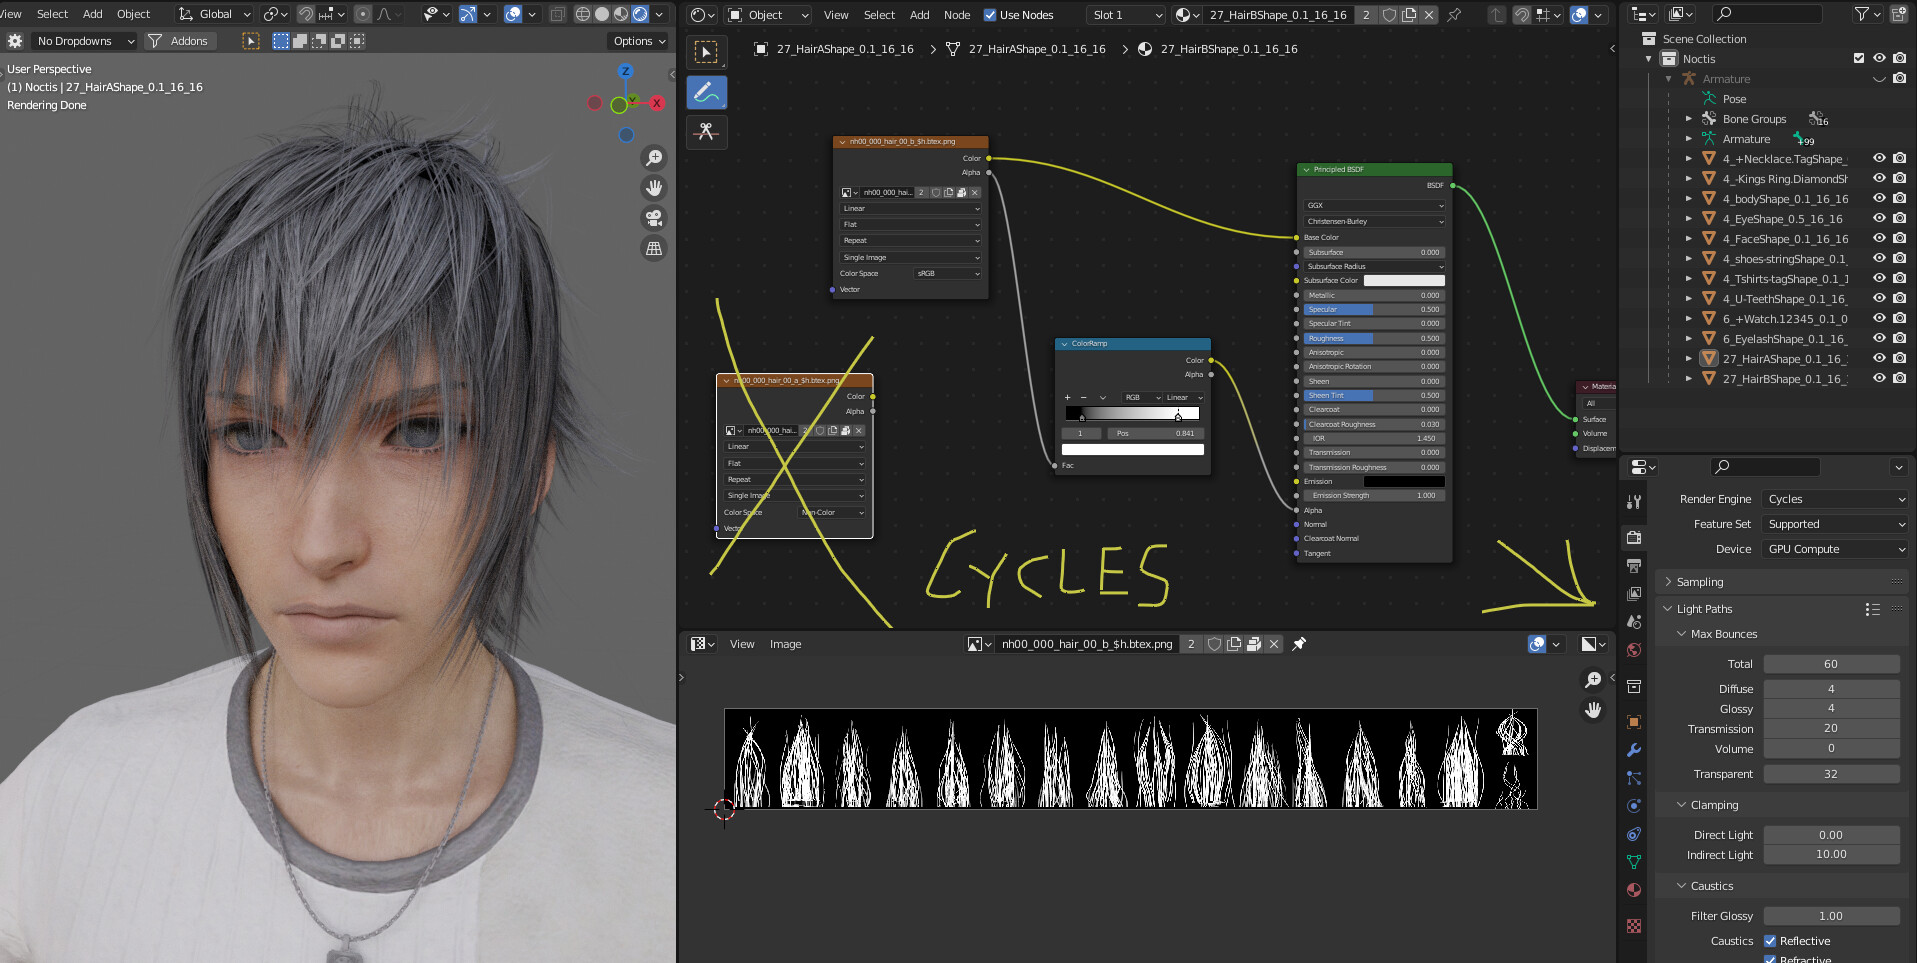Select 4_FaceShape_0.1_16_16 in outliner

coord(1785,239)
